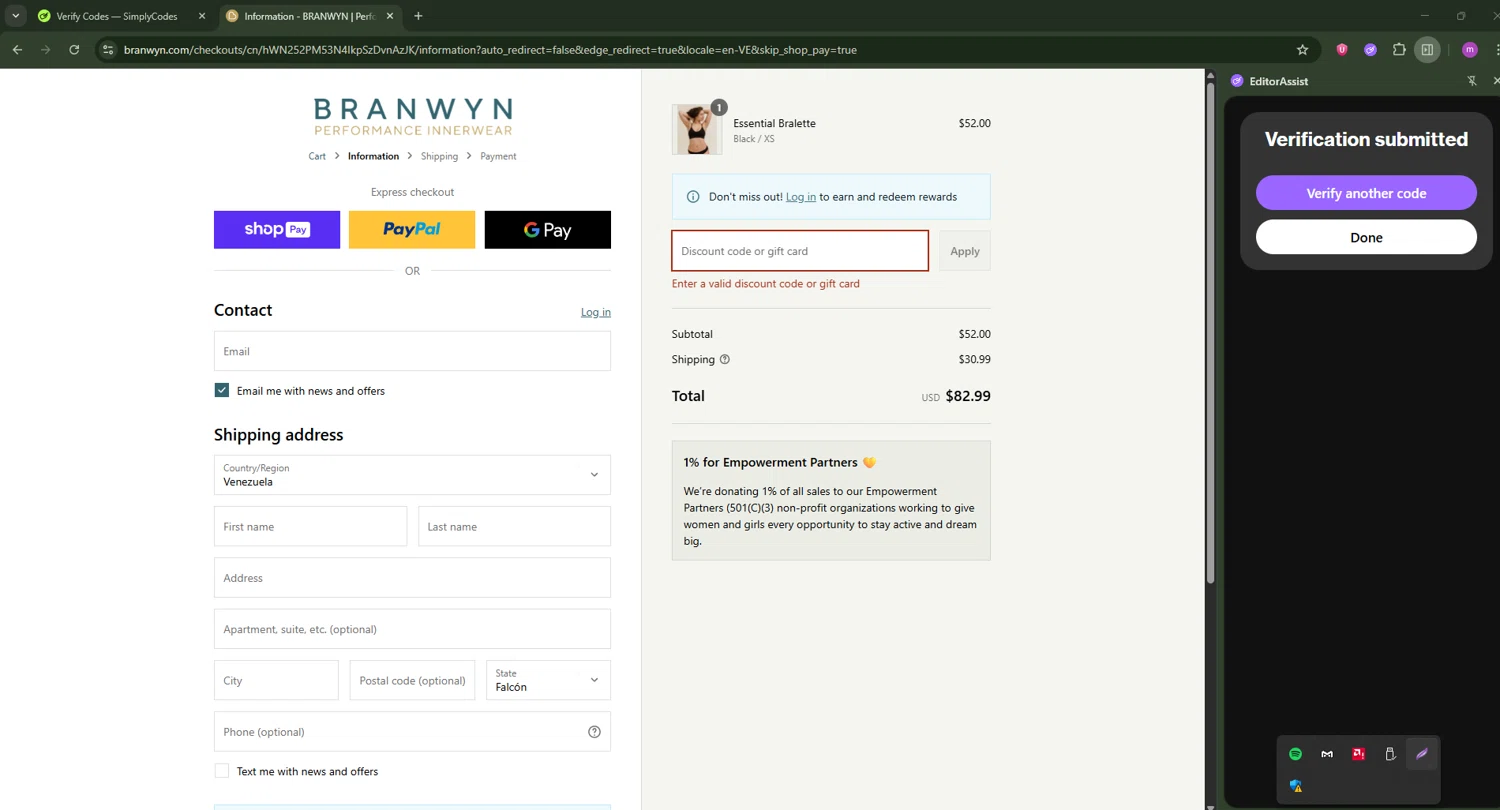Open the State dropdown showing Falcón
The image size is (1500, 810).
[x=547, y=680]
